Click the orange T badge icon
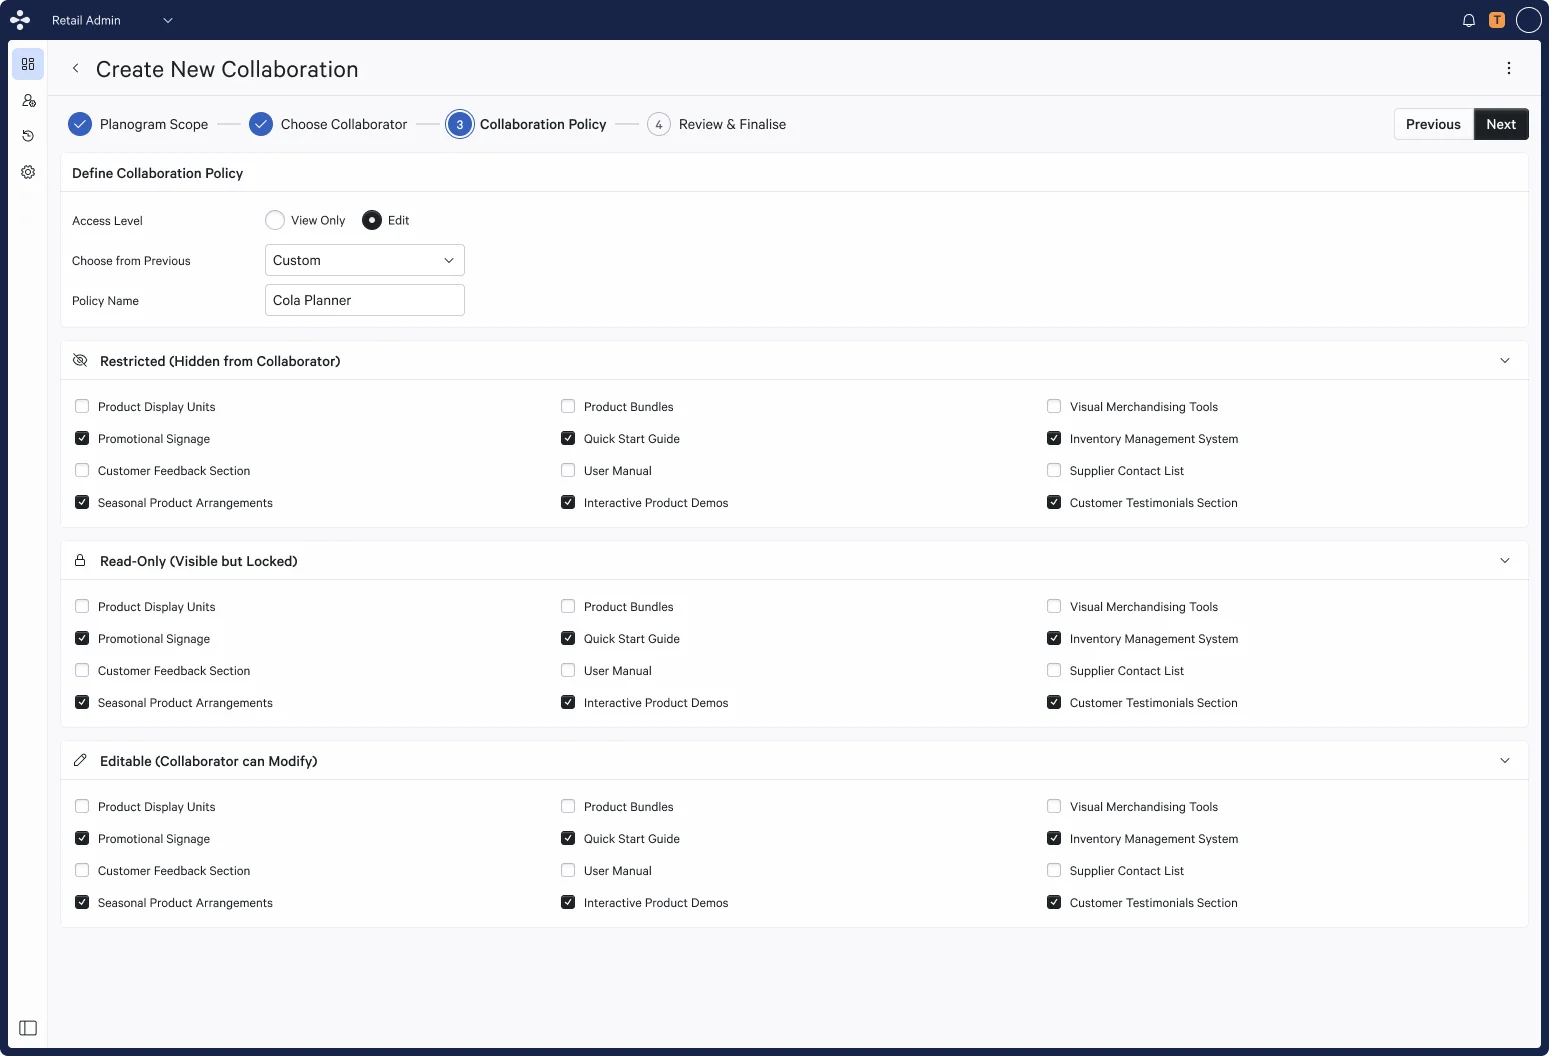 pyautogui.click(x=1497, y=20)
